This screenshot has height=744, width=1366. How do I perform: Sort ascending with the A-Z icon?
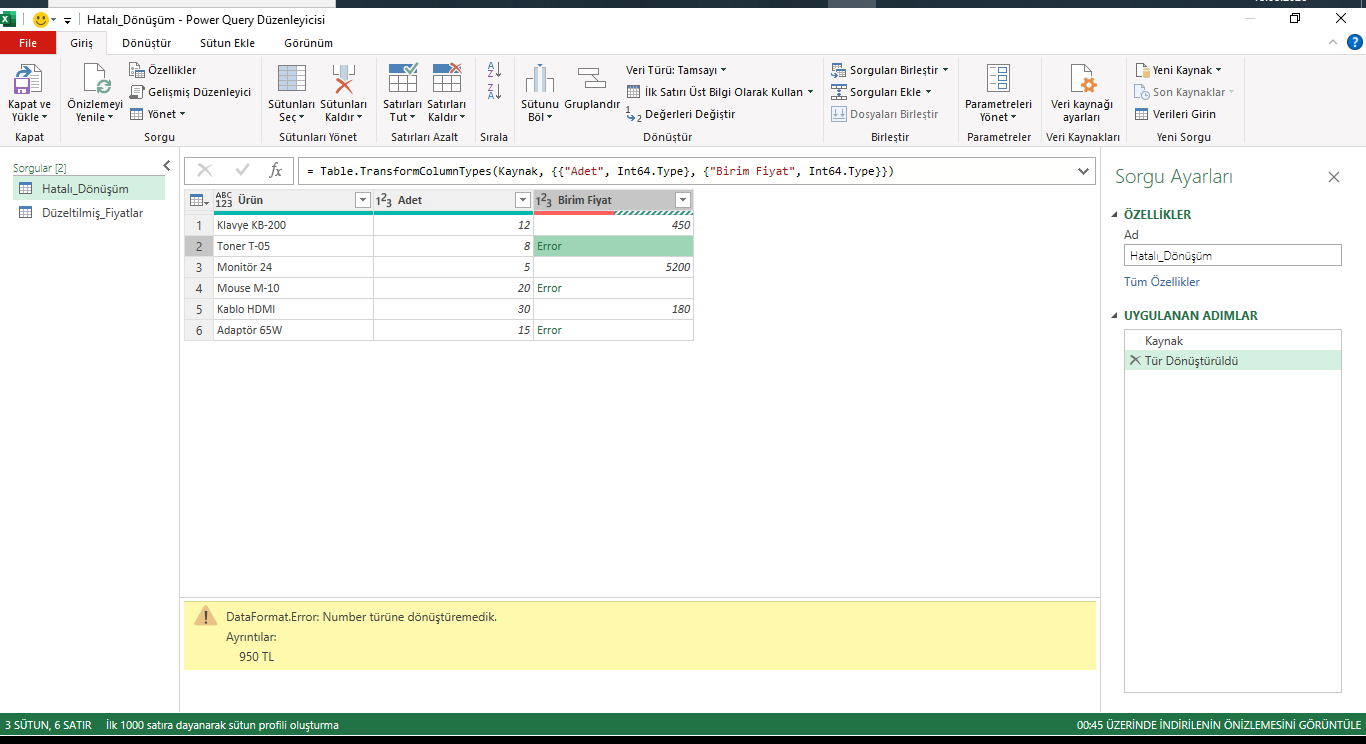click(x=494, y=70)
